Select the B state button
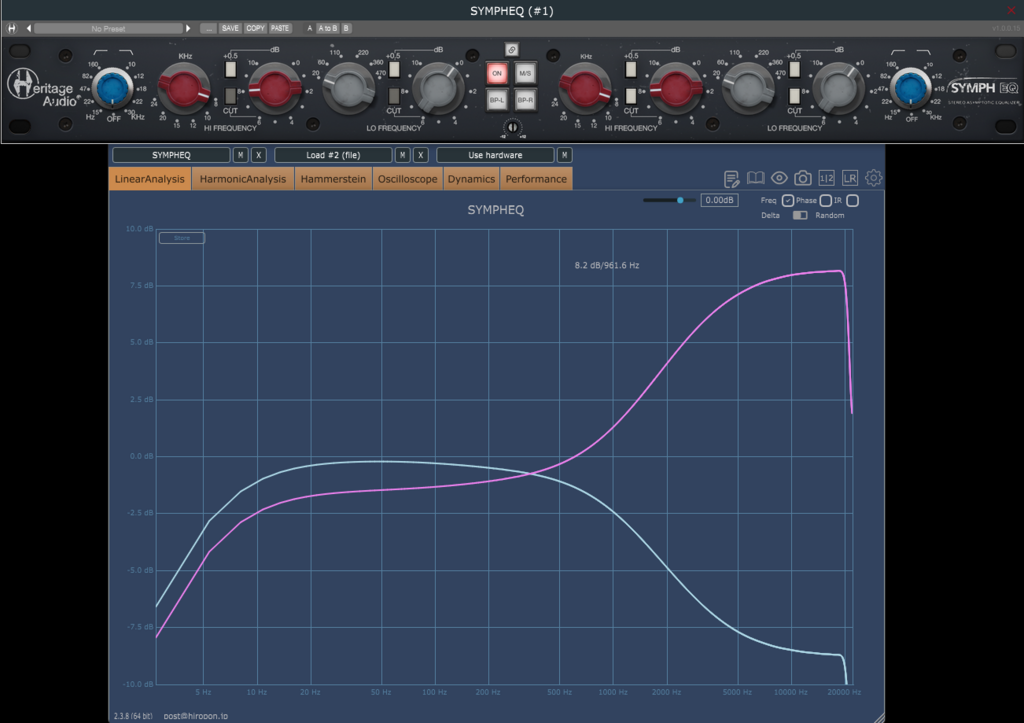 346,28
